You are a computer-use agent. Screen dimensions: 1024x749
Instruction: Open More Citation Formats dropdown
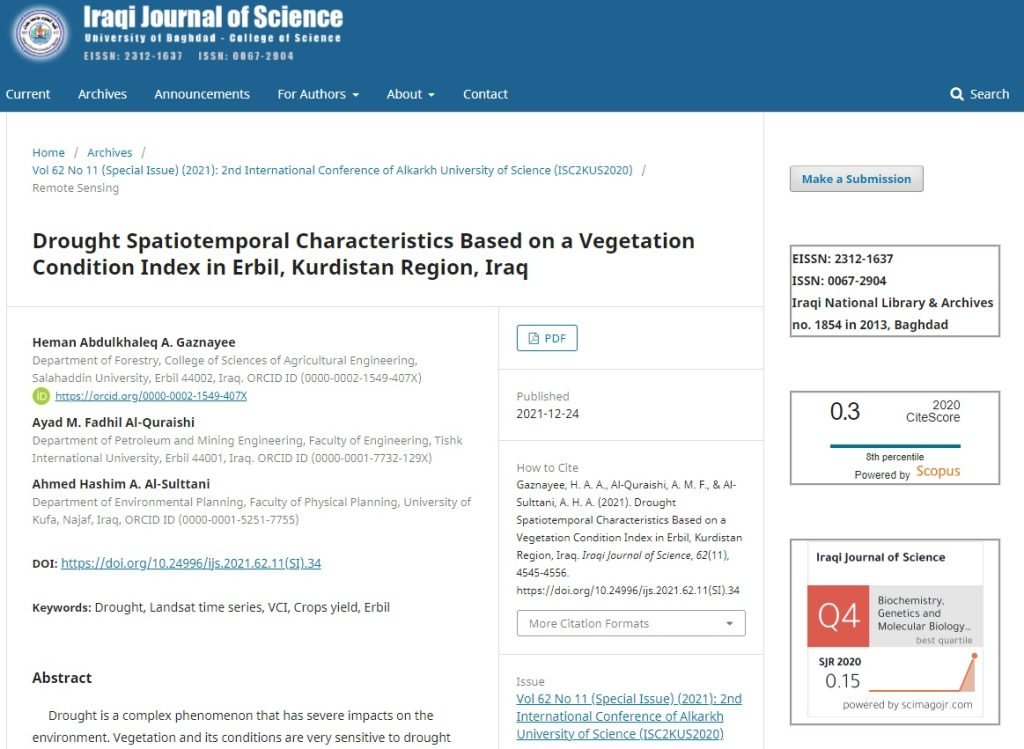[x=631, y=623]
